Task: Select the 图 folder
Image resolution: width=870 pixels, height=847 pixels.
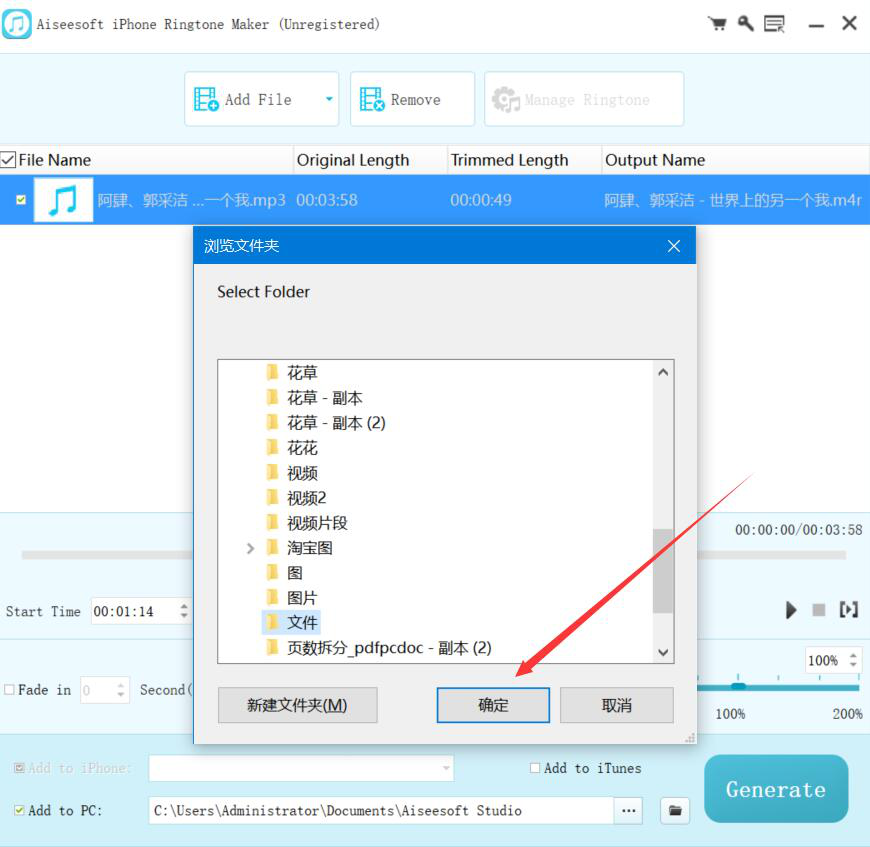Action: pos(295,573)
